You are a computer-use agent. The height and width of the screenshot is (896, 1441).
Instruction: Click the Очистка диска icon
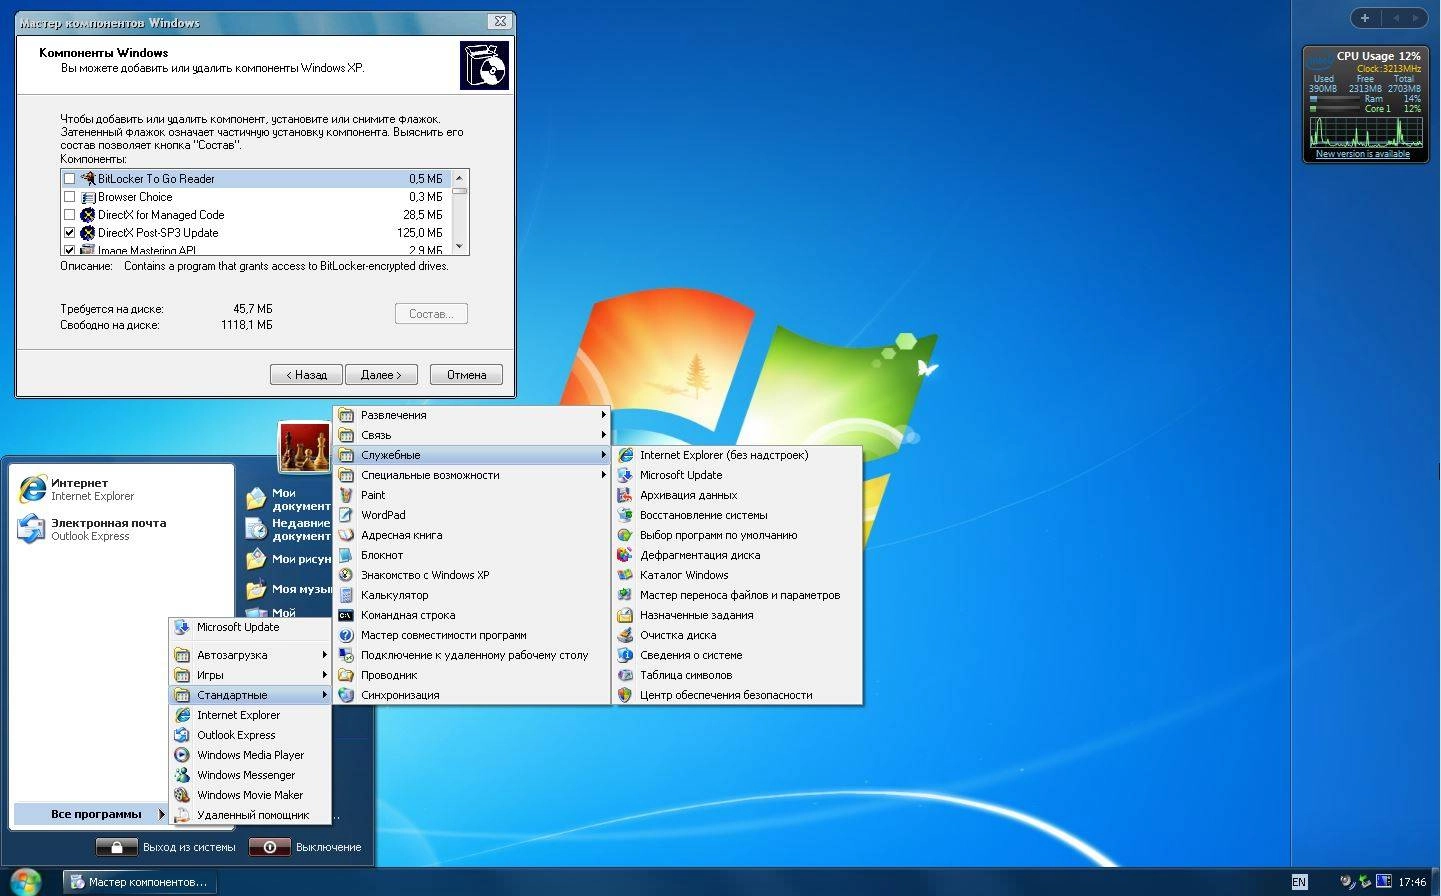pyautogui.click(x=625, y=635)
